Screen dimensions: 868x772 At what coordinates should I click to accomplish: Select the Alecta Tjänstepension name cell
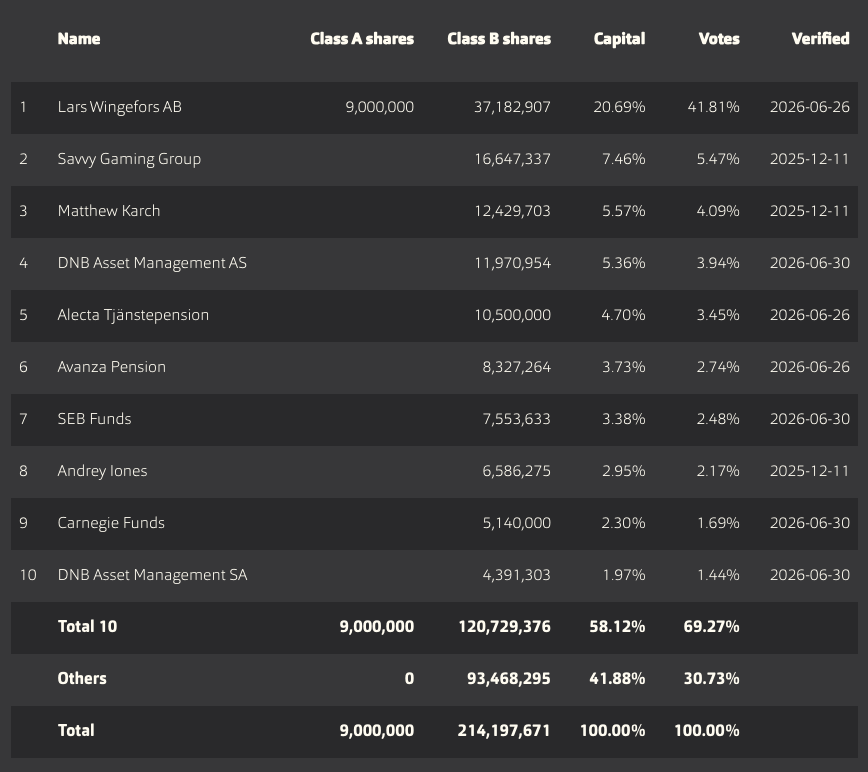tap(133, 315)
